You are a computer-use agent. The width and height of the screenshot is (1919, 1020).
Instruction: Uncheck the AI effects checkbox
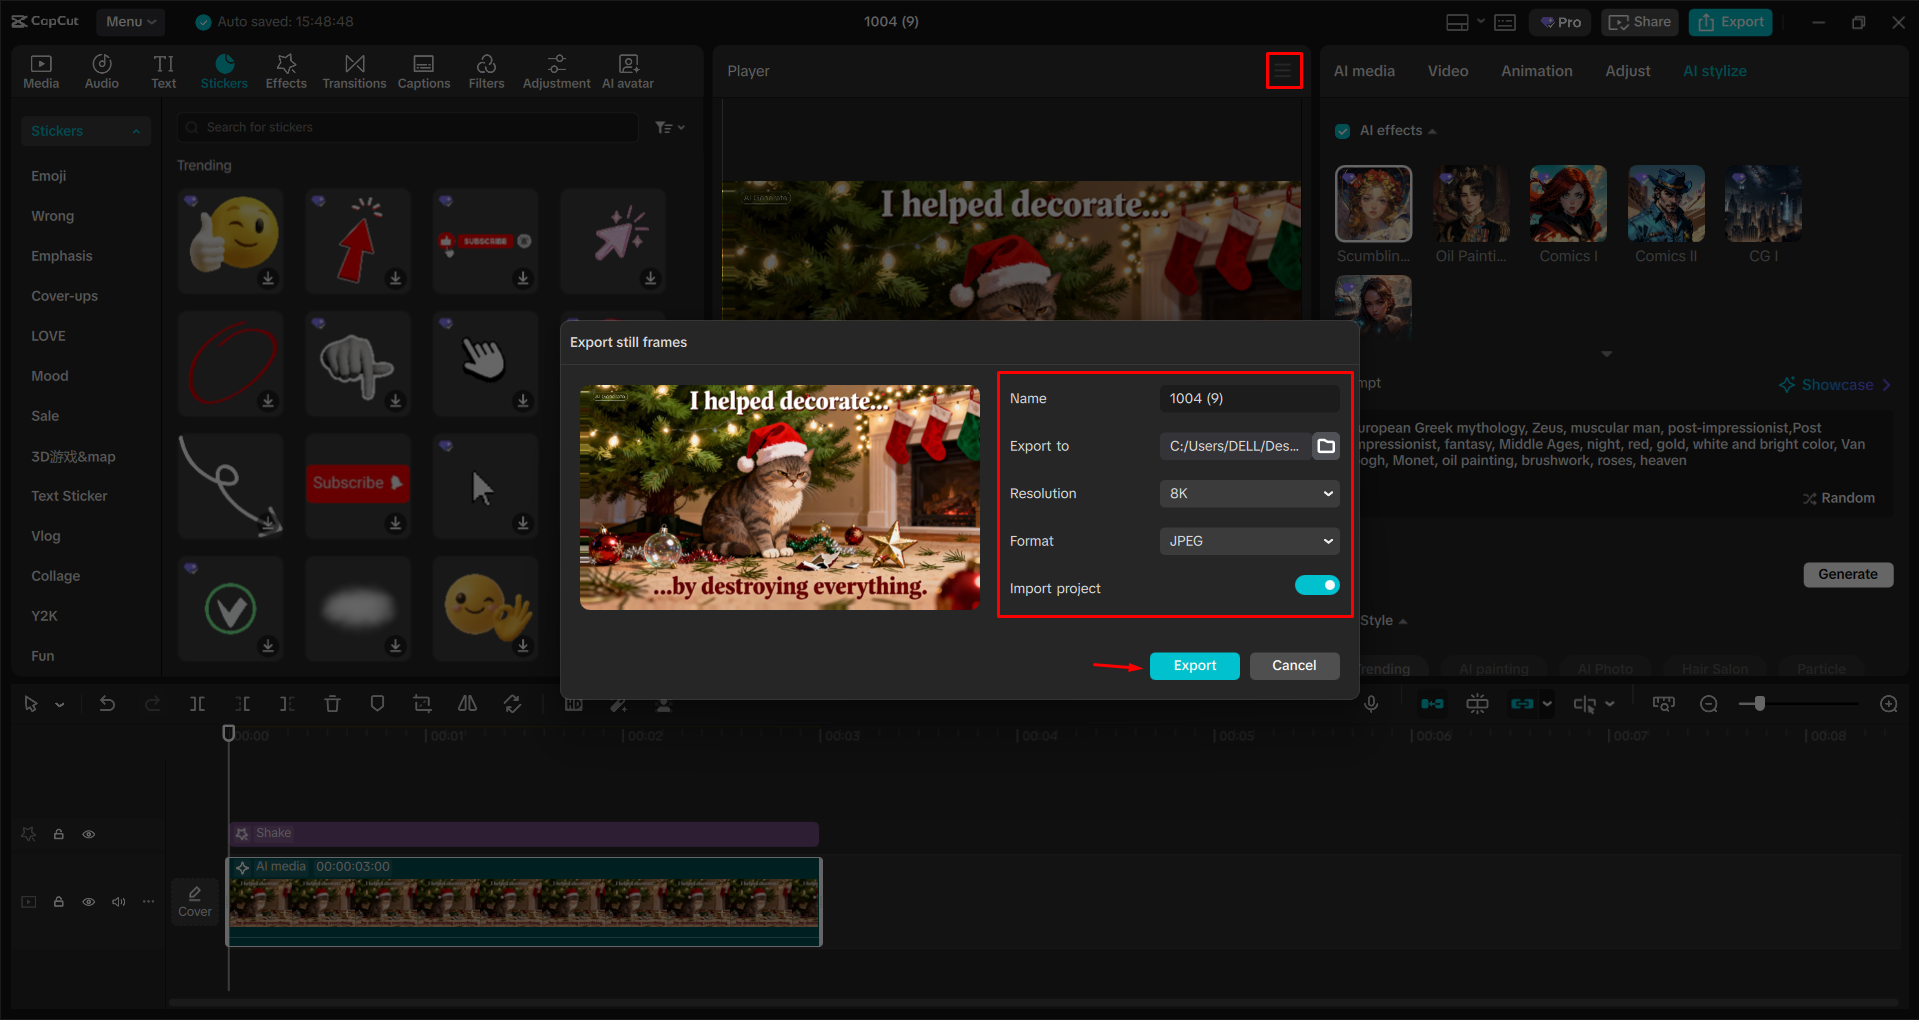pos(1342,130)
